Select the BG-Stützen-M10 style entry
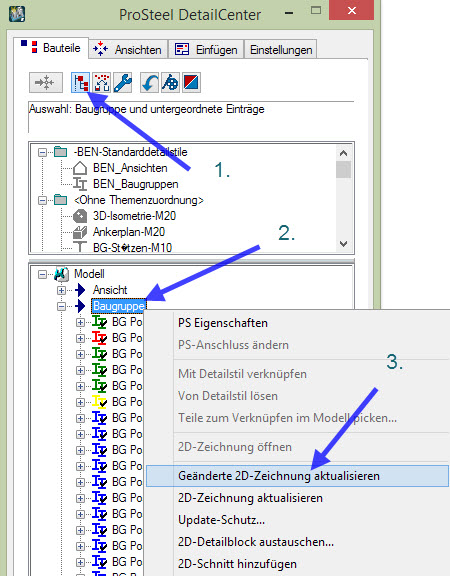Image resolution: width=450 pixels, height=576 pixels. (132, 248)
